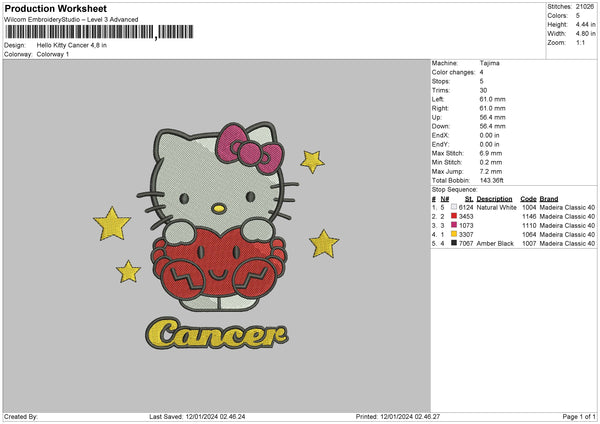The height and width of the screenshot is (424, 600).
Task: Click the magenta swatch for thread 1073
Action: tap(454, 225)
